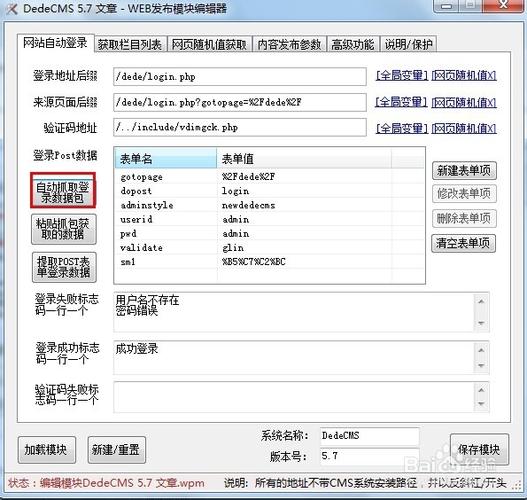Click the 验证码失败标志码 text area
Screen dimensions: 527x500
pyautogui.click(x=293, y=397)
